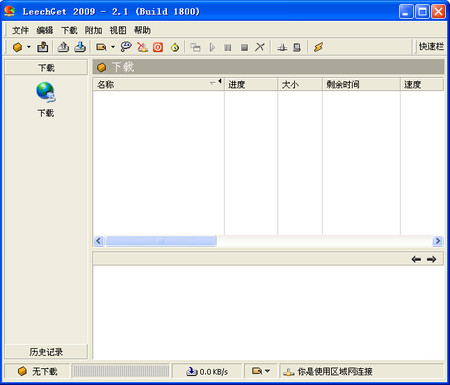Viewport: 450px width, 385px height.
Task: Click the pause download icon
Action: (228, 48)
